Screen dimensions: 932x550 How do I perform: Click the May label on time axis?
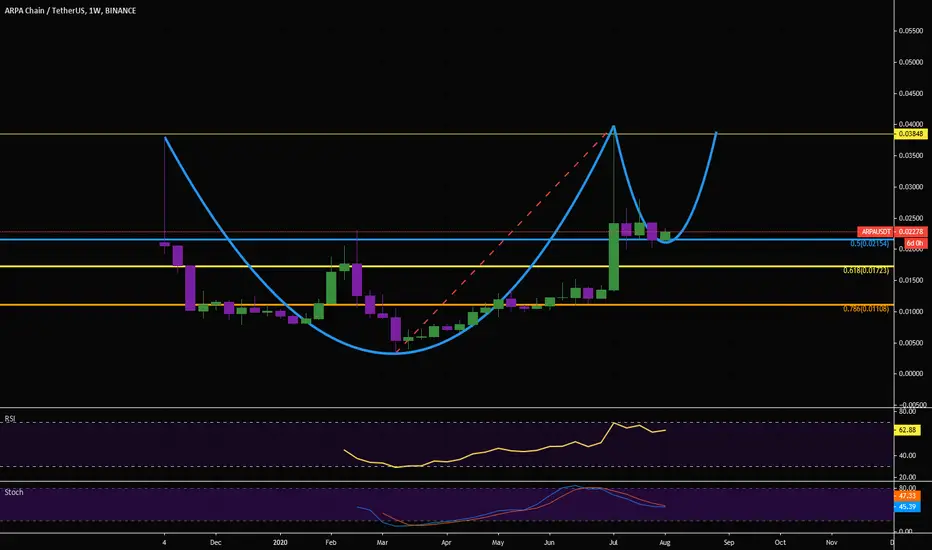tap(498, 542)
